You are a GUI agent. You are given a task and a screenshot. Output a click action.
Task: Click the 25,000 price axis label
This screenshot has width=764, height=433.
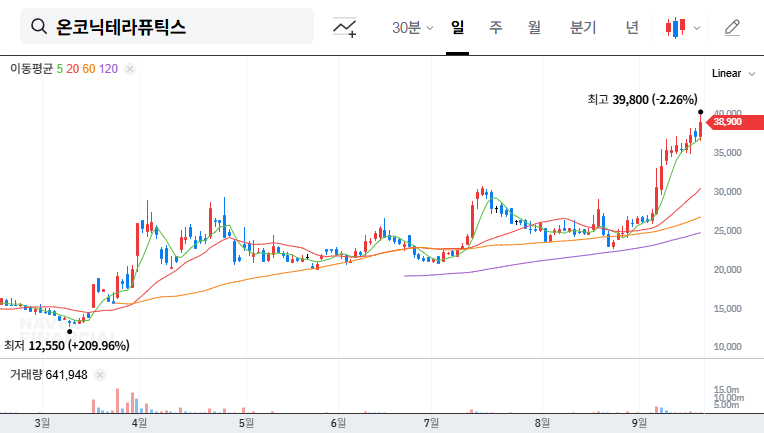[727, 231]
